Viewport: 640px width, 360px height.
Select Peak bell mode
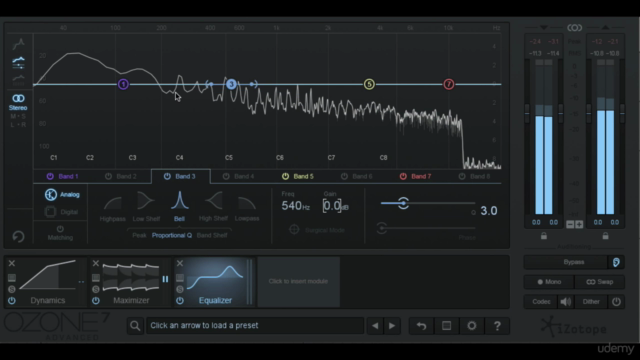tap(139, 236)
